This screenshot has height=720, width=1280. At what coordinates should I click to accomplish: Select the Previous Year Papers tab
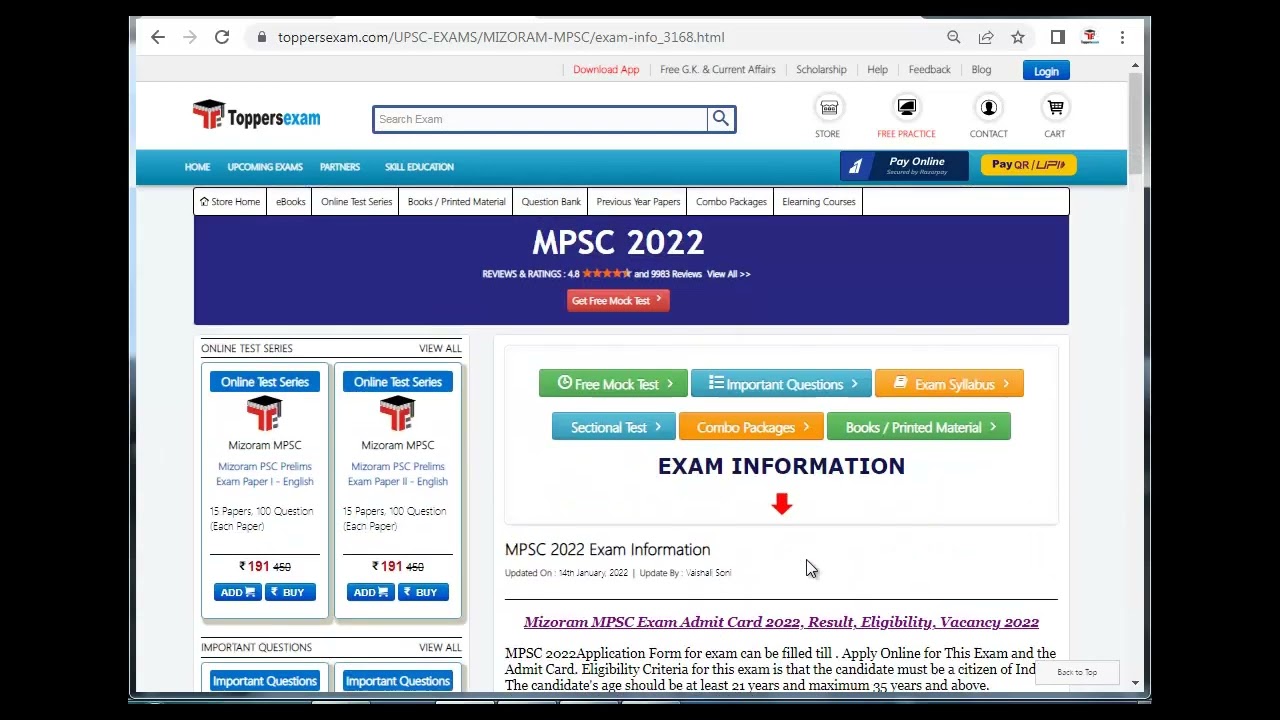(638, 202)
